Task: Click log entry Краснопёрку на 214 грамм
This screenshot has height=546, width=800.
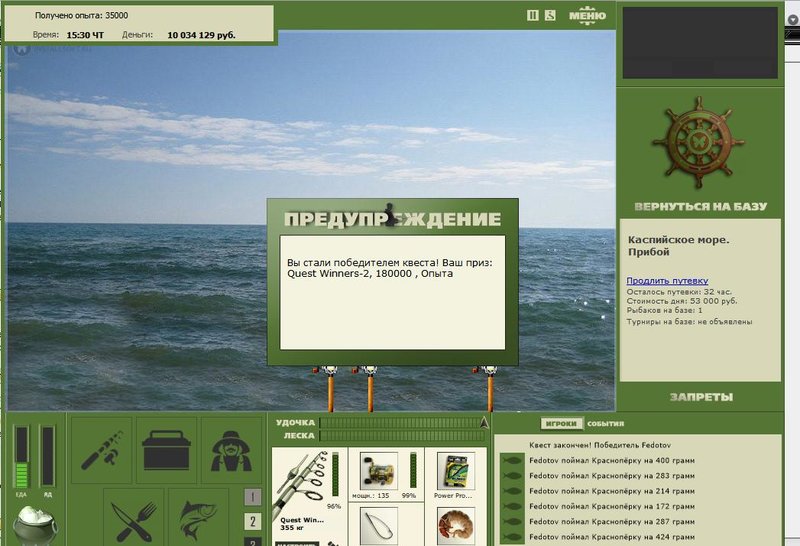Action: [612, 491]
